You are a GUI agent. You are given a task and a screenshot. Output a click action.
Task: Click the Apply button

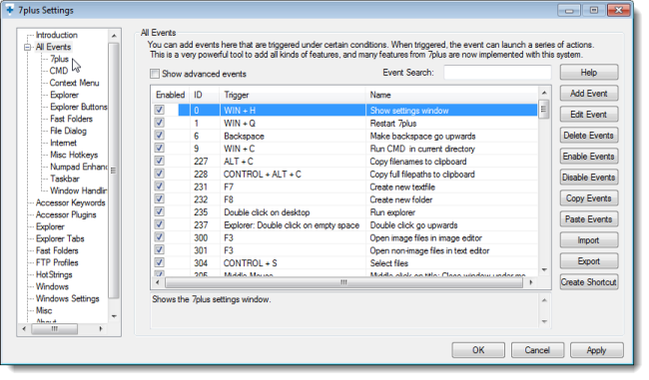(596, 350)
